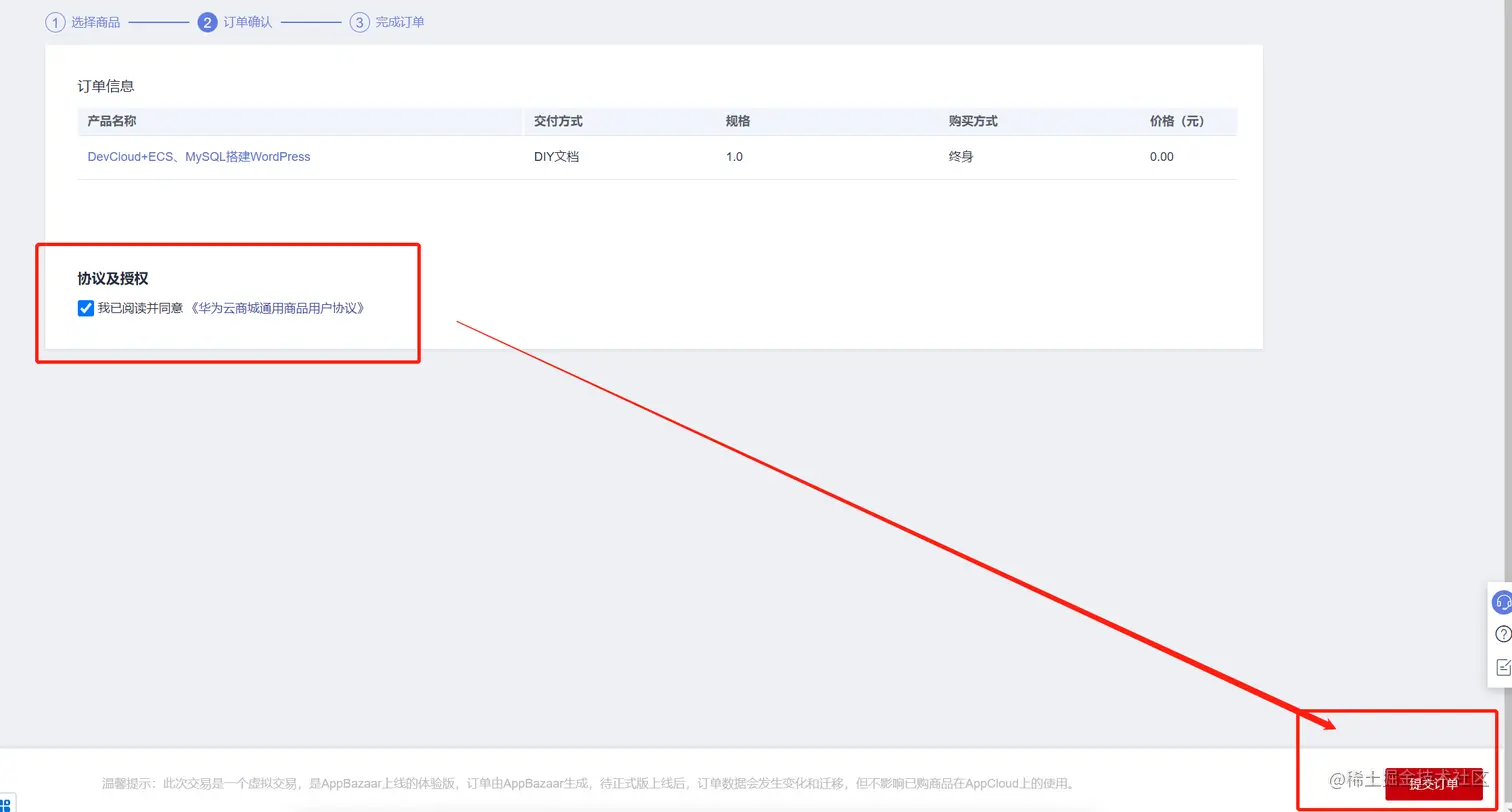Click the 提交订单 submit button
The image size is (1512, 812).
point(1434,784)
